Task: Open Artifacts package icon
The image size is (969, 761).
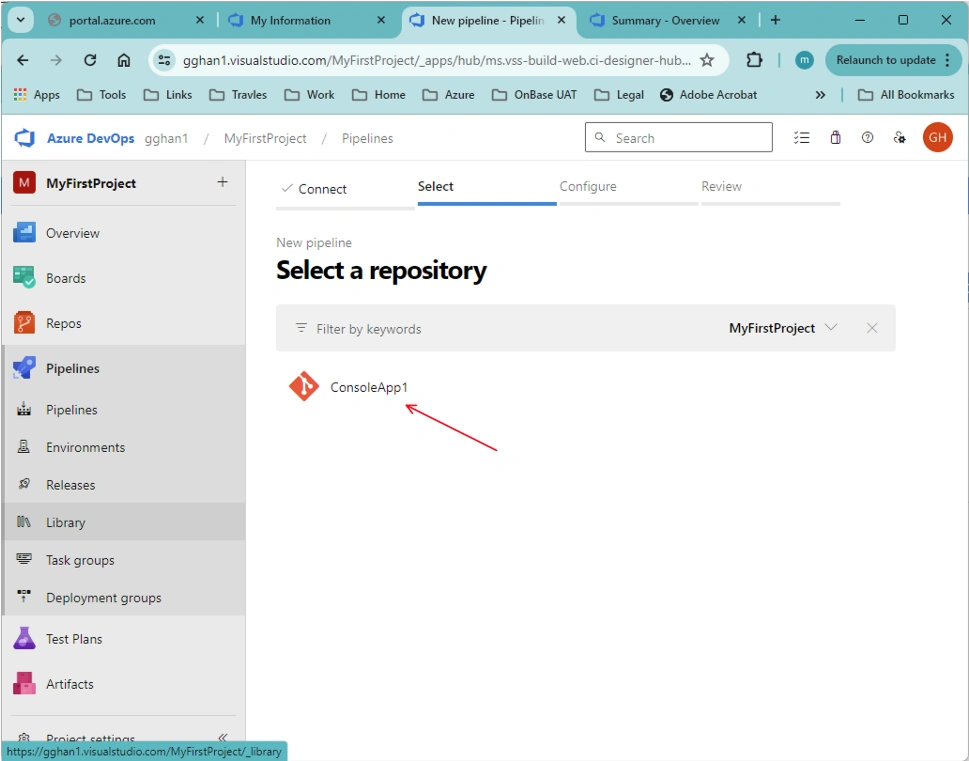Action: [24, 684]
